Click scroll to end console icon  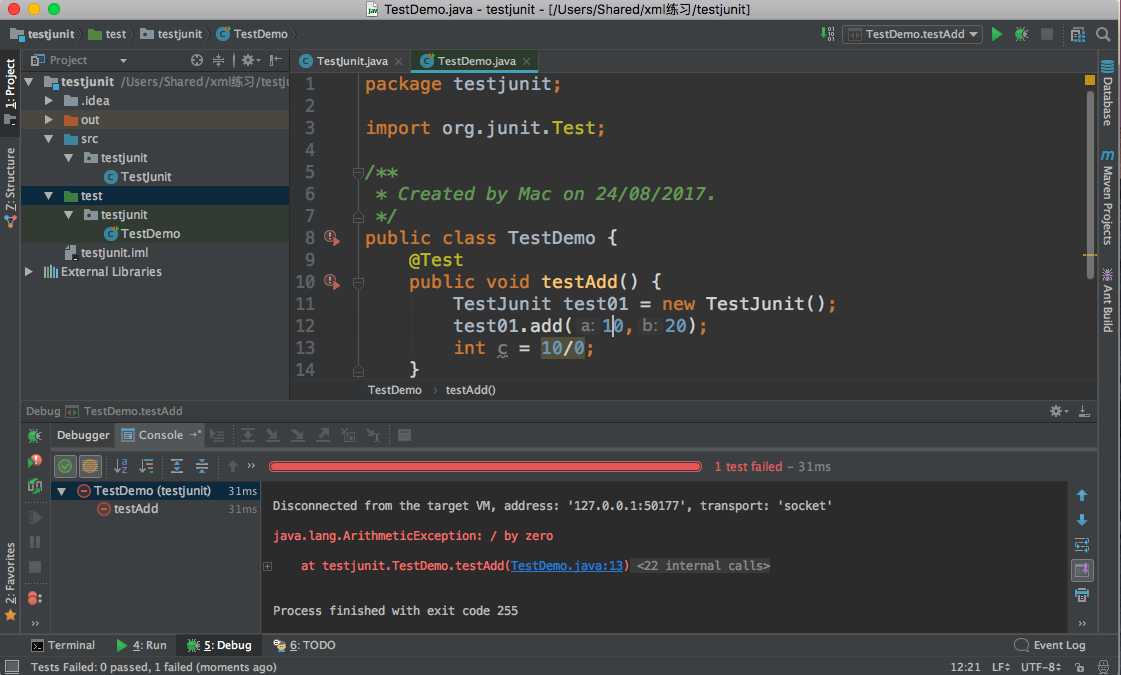1082,570
